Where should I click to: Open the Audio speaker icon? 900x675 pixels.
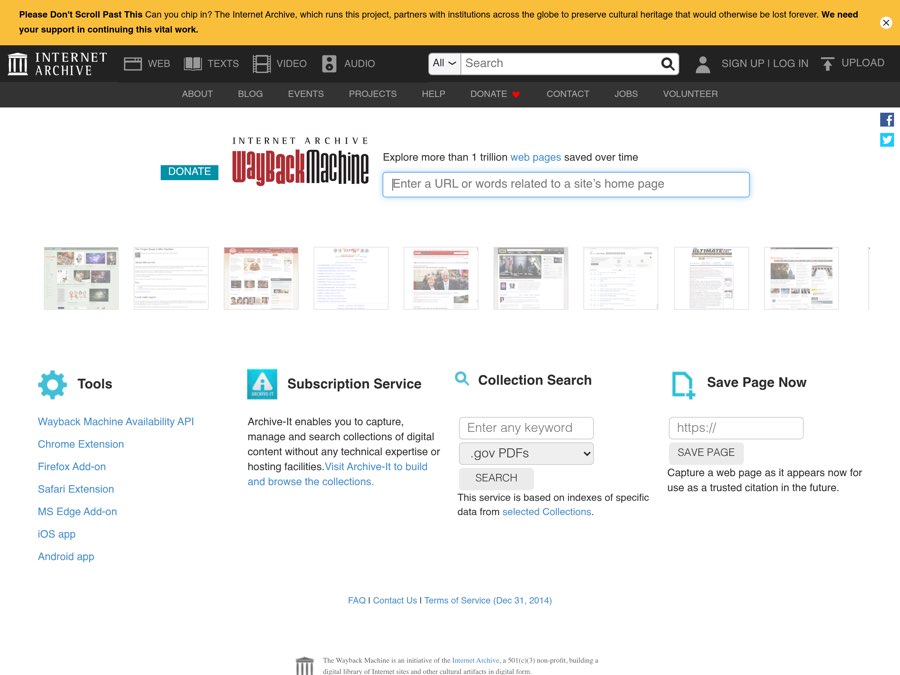pyautogui.click(x=329, y=64)
